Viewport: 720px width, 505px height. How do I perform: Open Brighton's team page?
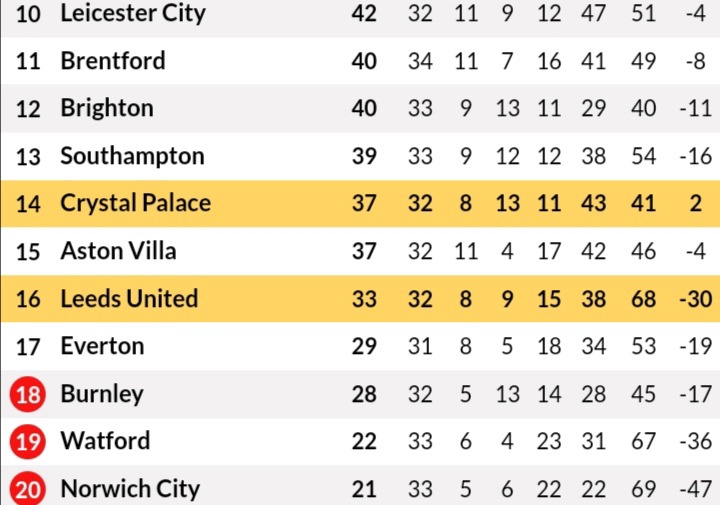pyautogui.click(x=107, y=108)
